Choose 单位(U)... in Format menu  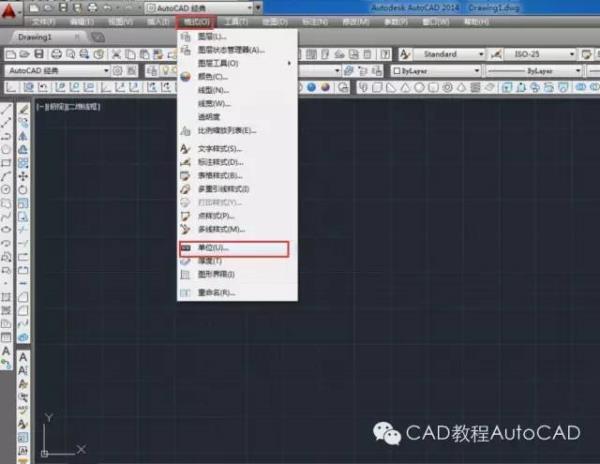(x=234, y=248)
